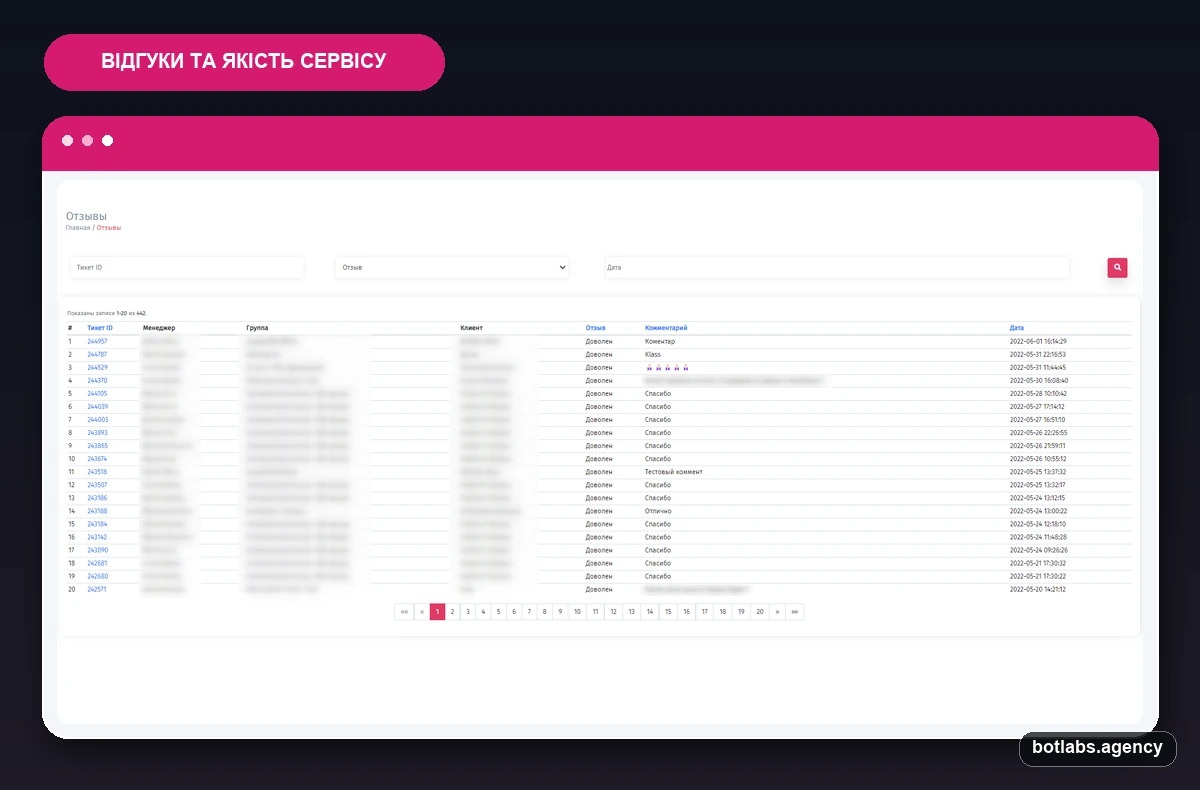Go to pagination page 5
The image size is (1200, 790).
(x=498, y=611)
